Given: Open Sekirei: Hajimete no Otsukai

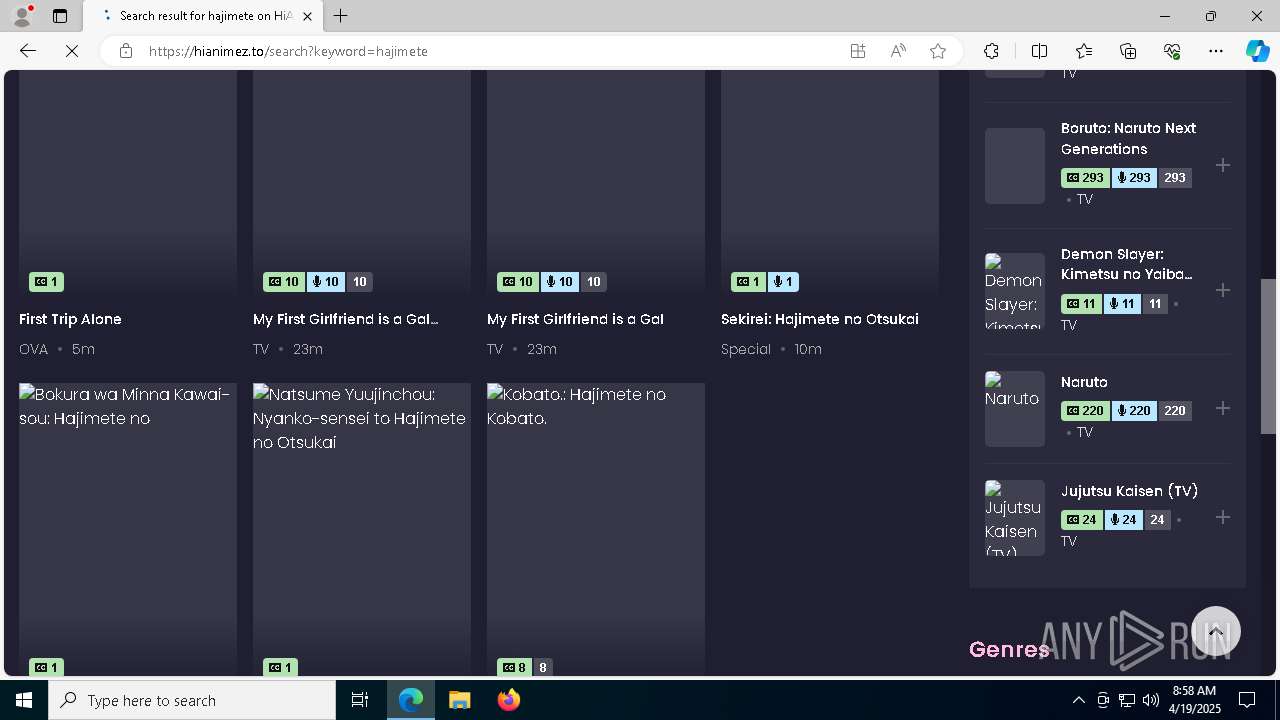Looking at the screenshot, I should pyautogui.click(x=820, y=319).
